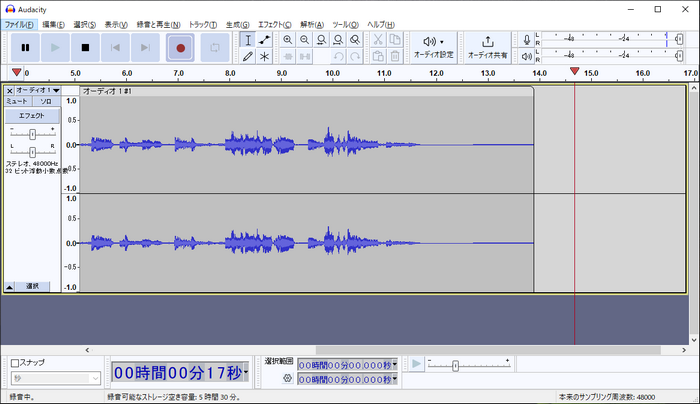Open the ファイル(F) menu
Screen dimensions: 700x407
click(19, 24)
